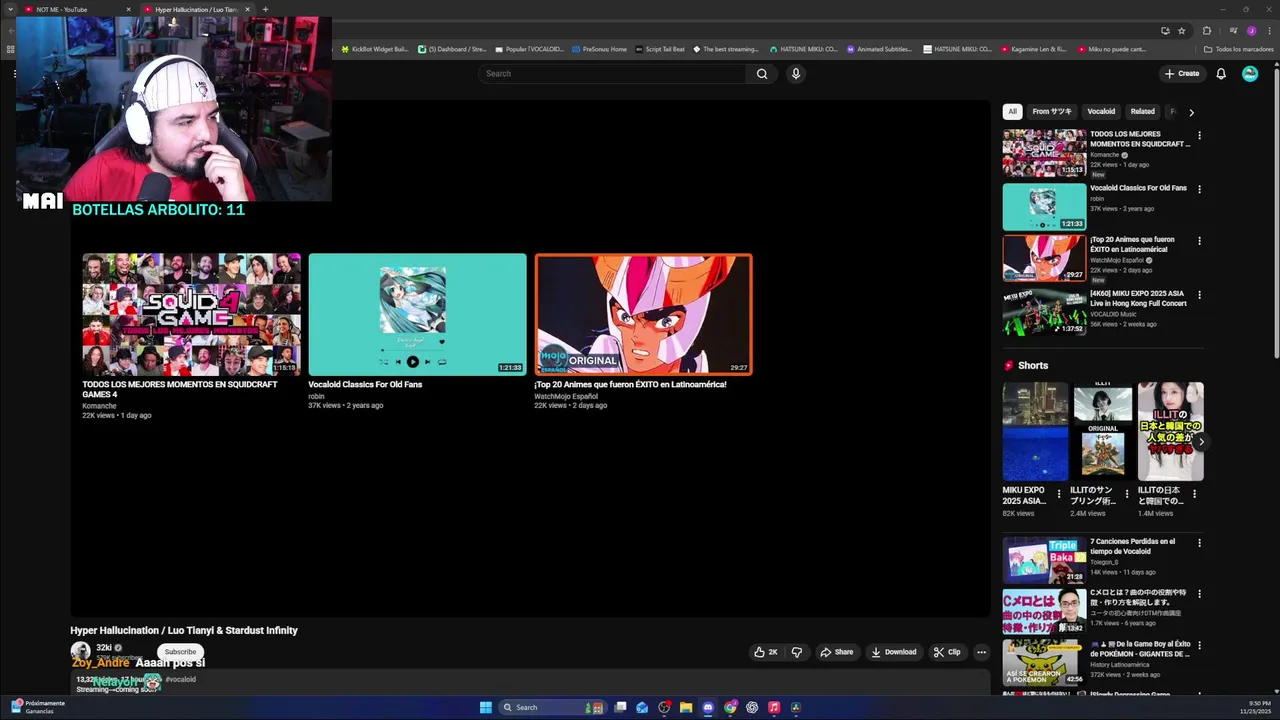Open options for Game Boy Pokémon video

tap(1199, 646)
